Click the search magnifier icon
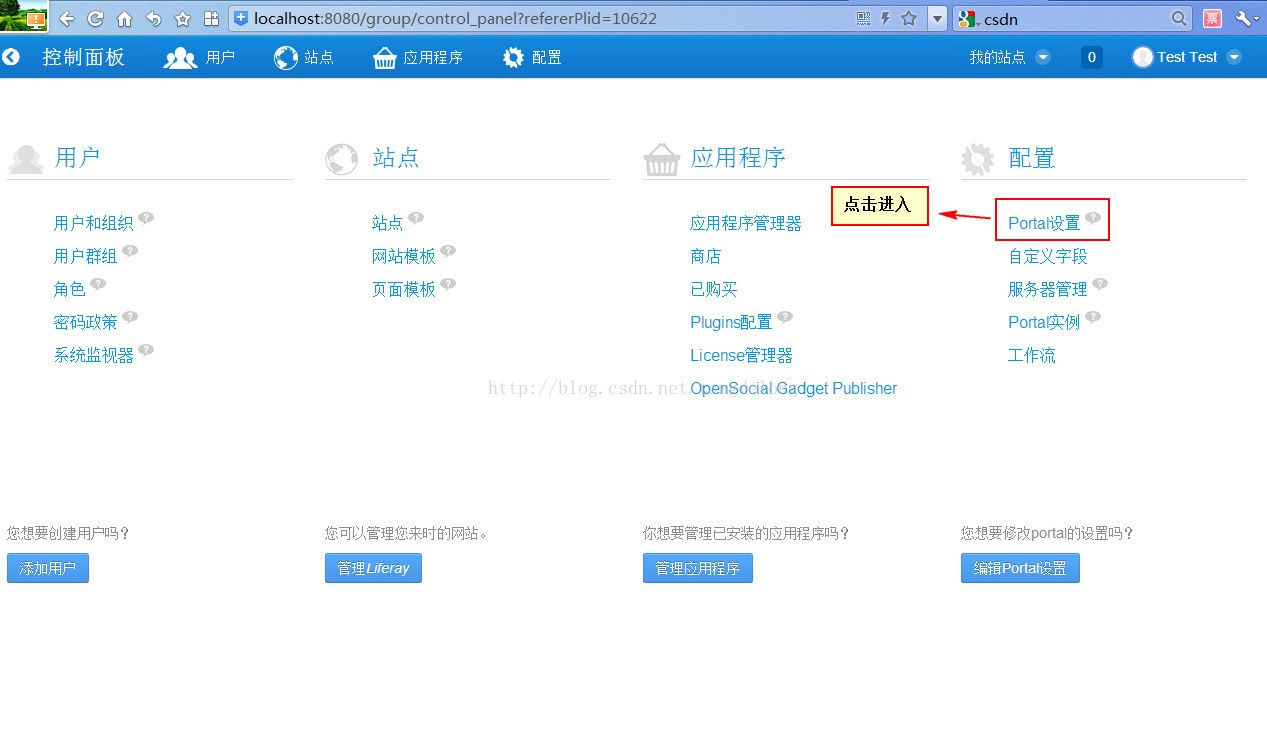Screen dimensions: 1267x754 [x=1180, y=18]
